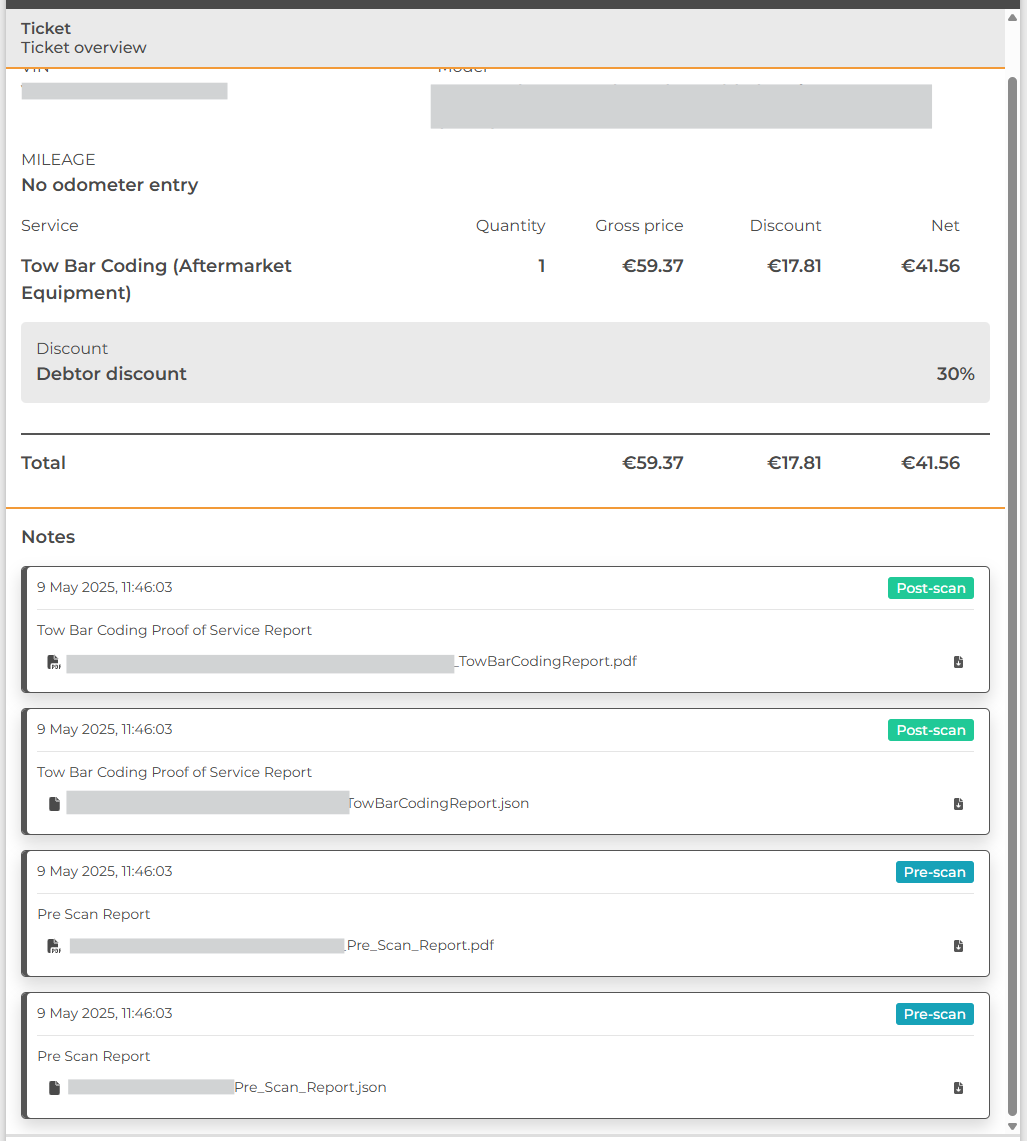Screen dimensions: 1027x1141
Task: Click PDF file icon beside Pre_Scan_Report.pdf
Action: (x=54, y=946)
